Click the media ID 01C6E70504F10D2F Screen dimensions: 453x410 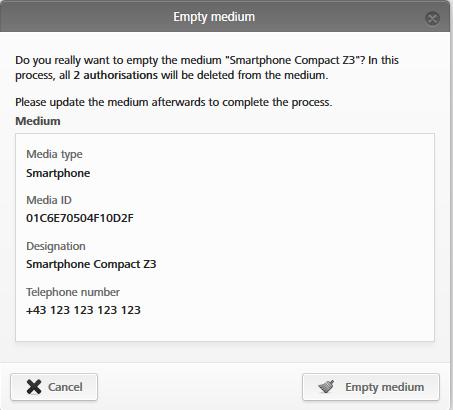click(x=80, y=218)
